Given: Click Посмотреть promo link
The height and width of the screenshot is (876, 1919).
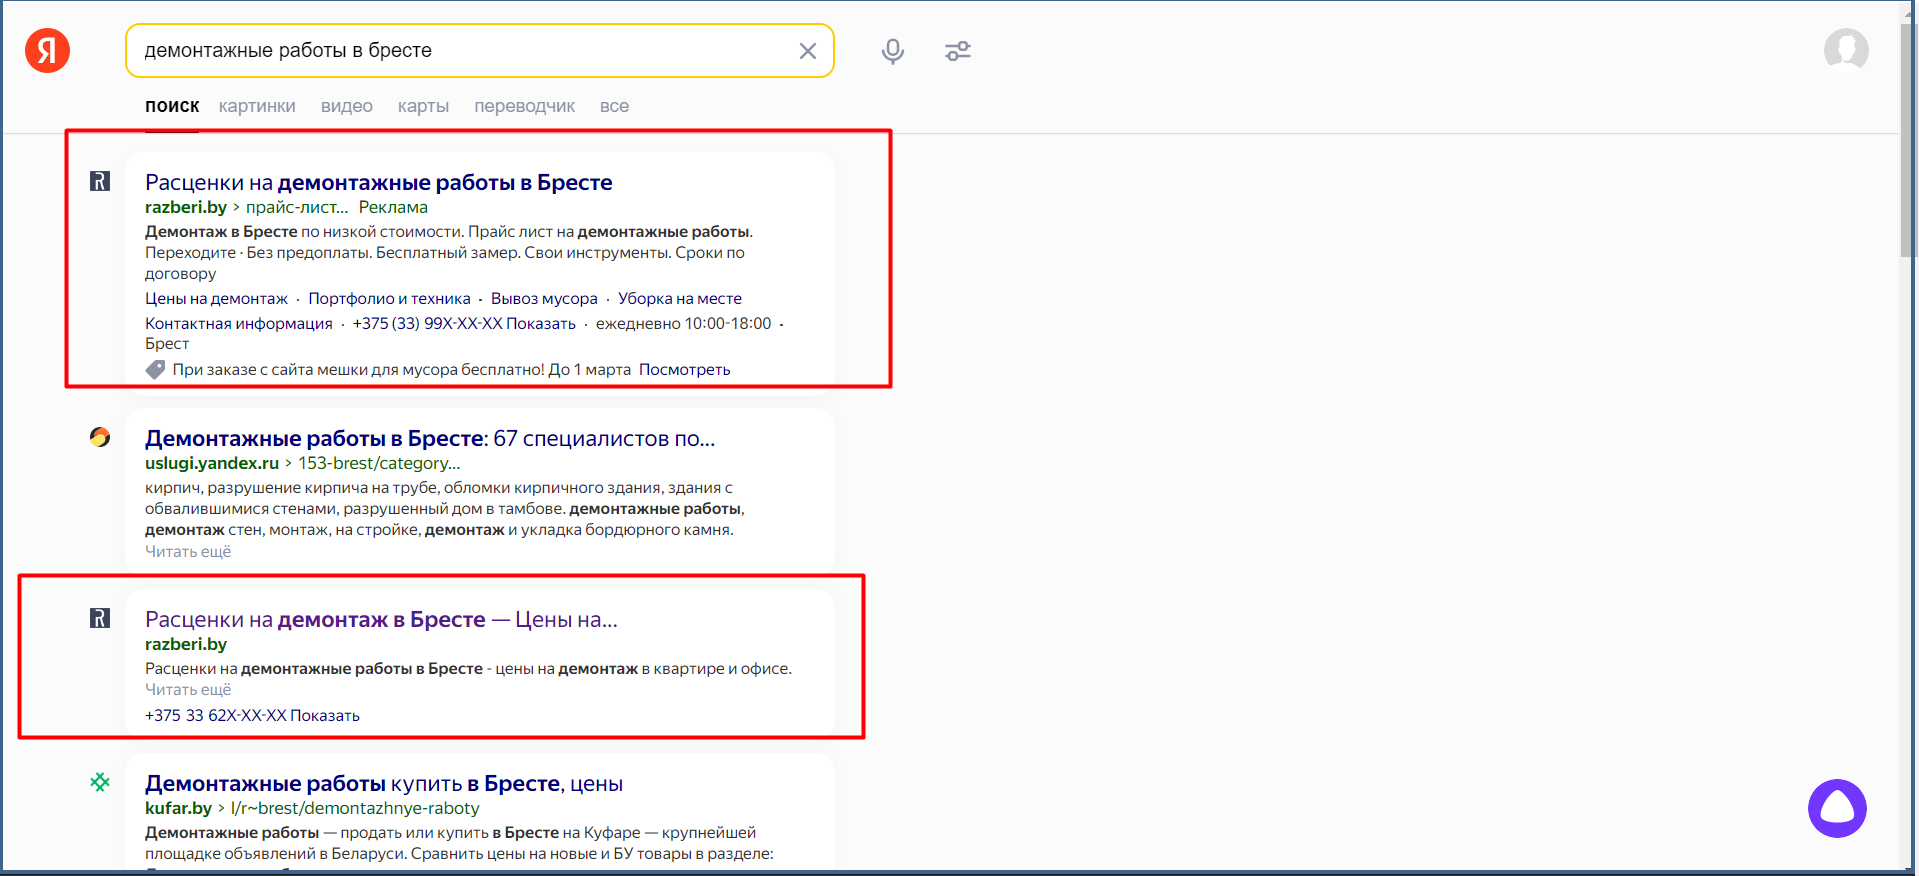Looking at the screenshot, I should point(684,369).
